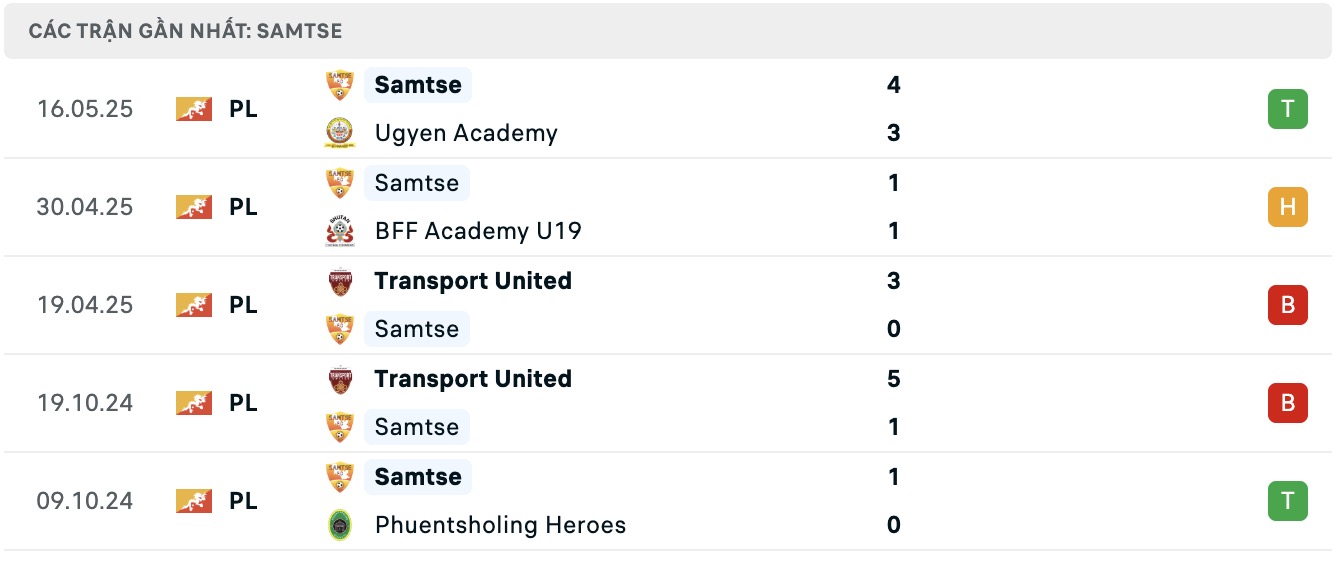This screenshot has width=1342, height=562.
Task: Click Transport United crest in 19.10.24 match
Action: tap(340, 379)
